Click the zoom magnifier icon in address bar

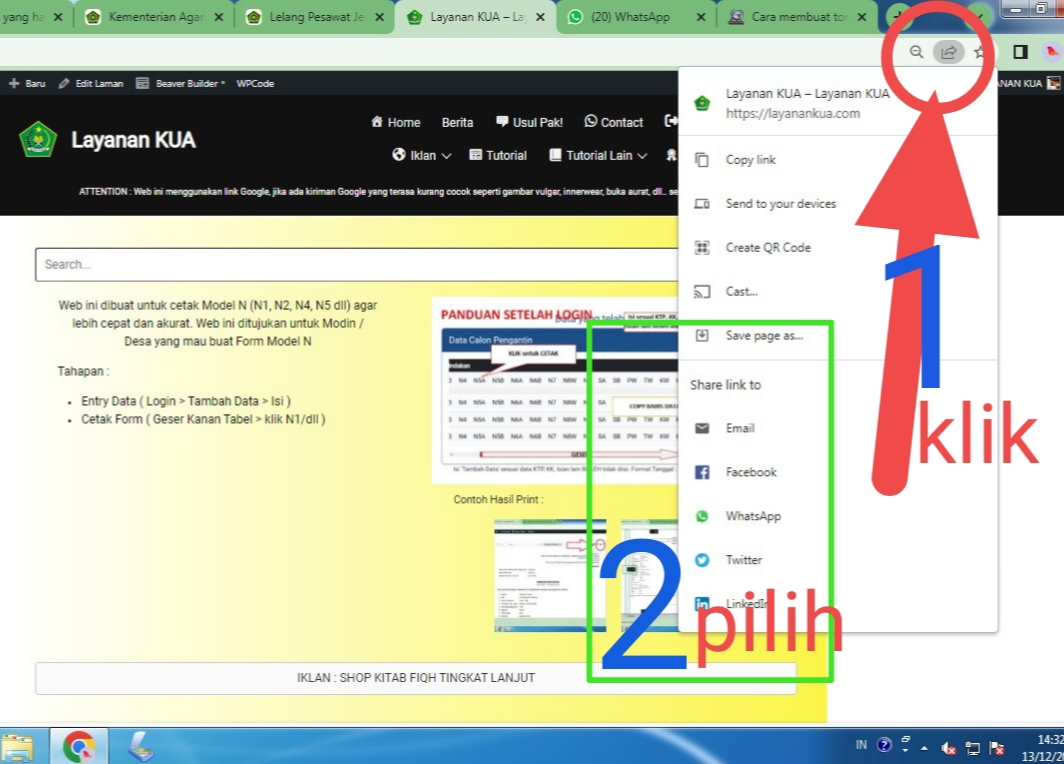pyautogui.click(x=916, y=52)
